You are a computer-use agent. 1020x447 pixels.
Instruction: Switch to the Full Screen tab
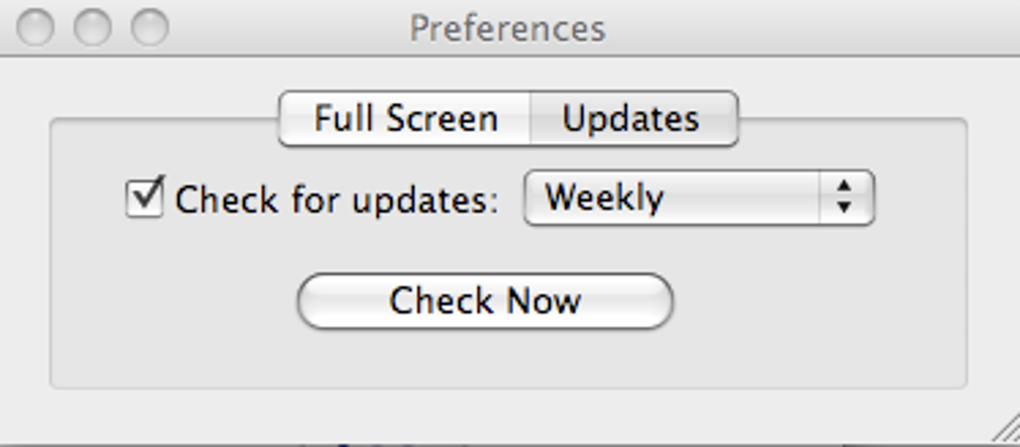405,119
